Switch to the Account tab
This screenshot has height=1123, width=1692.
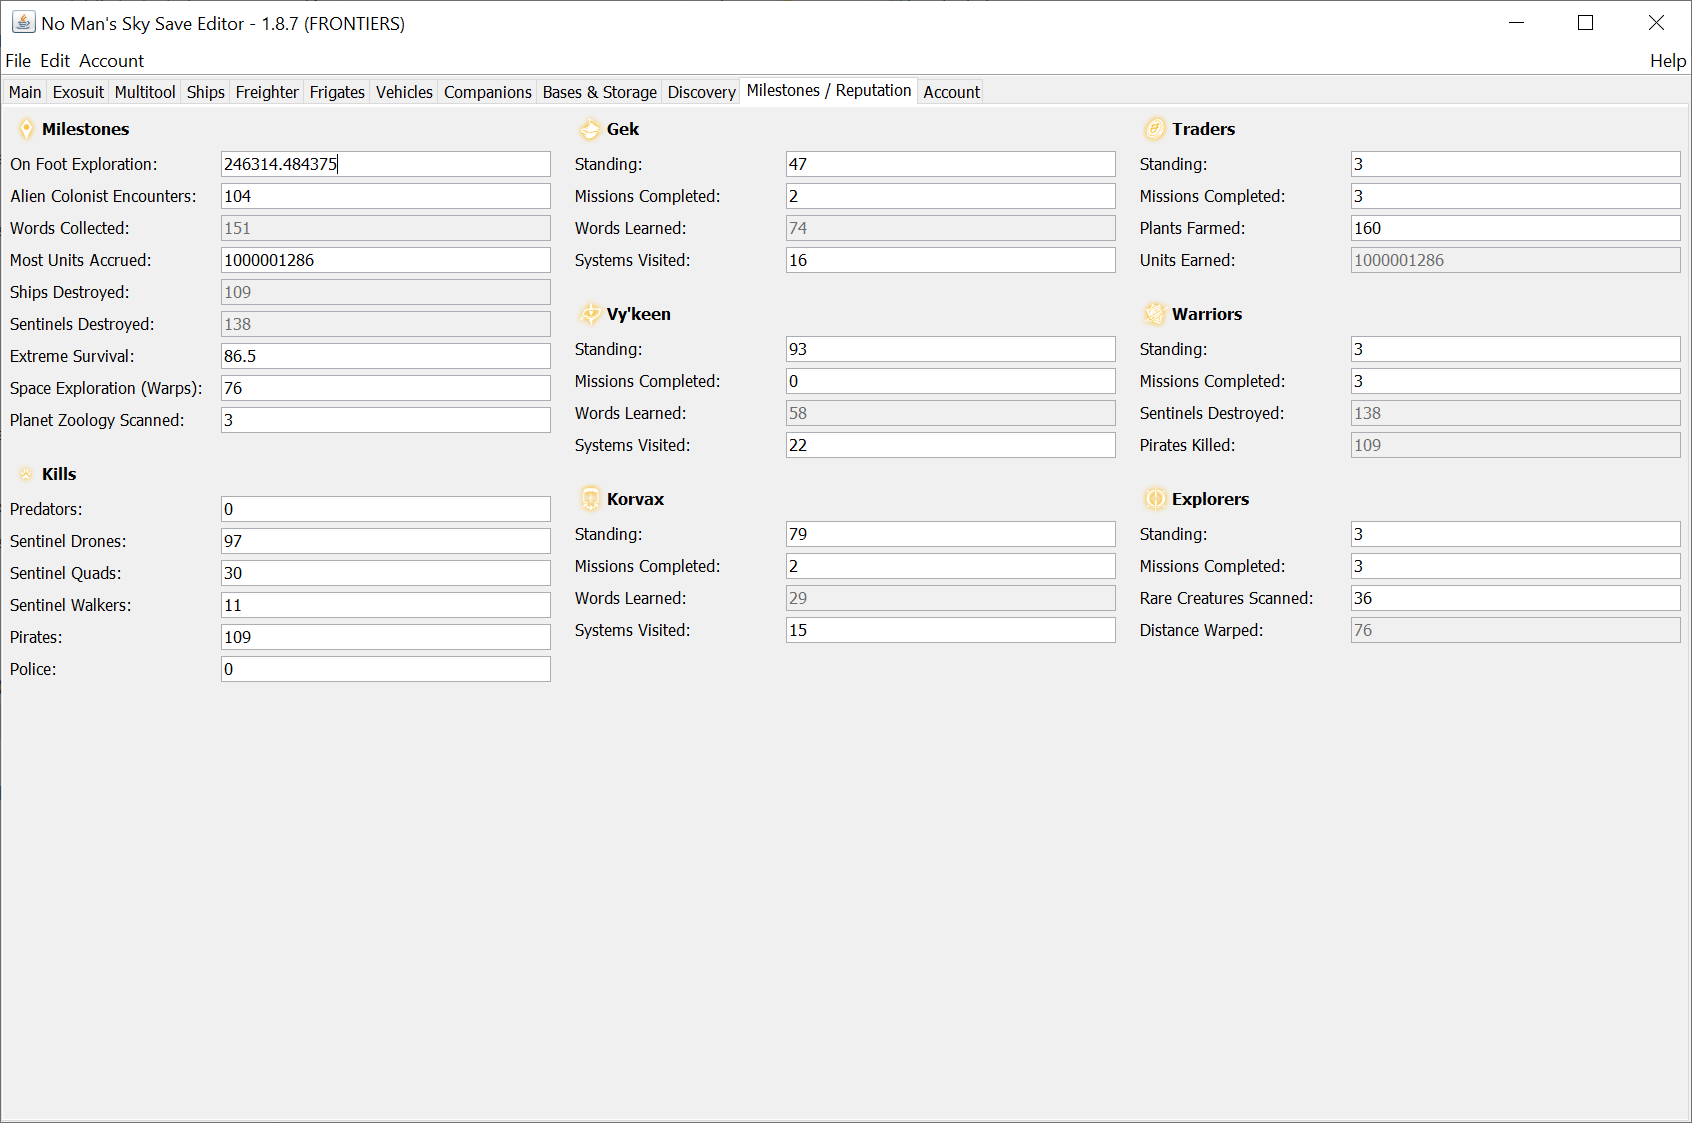coord(951,92)
